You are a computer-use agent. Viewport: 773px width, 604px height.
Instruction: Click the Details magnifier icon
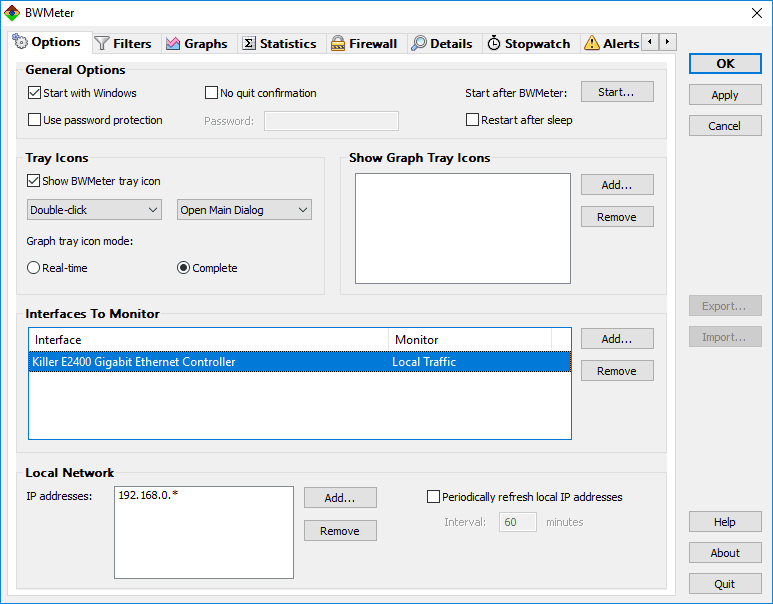[419, 43]
